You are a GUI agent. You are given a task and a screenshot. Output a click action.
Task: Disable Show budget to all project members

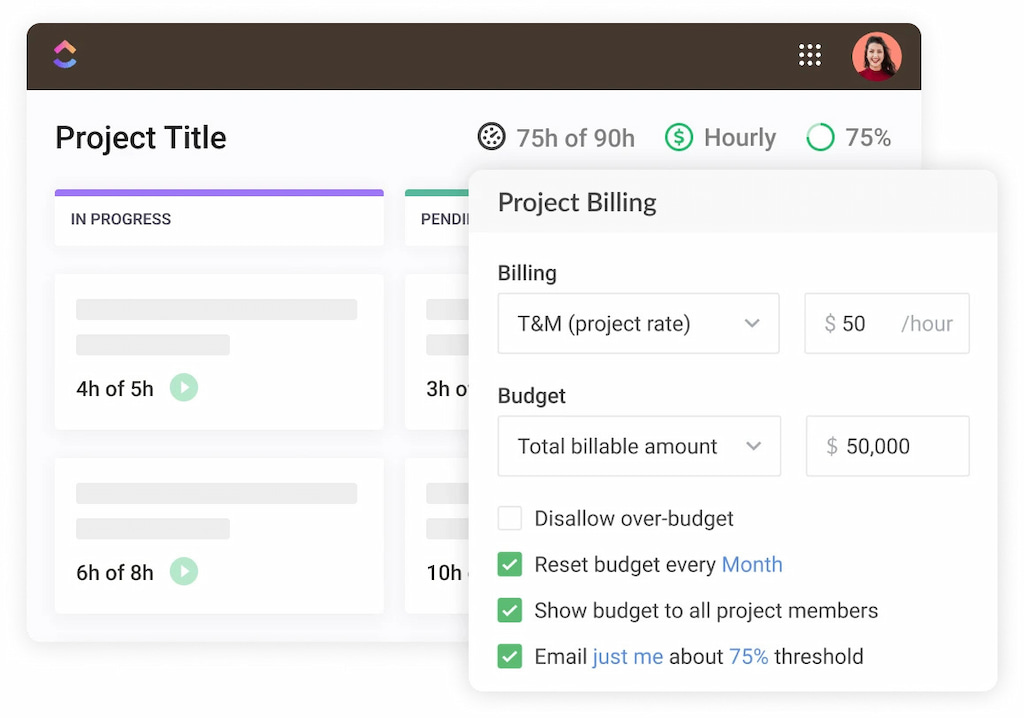(510, 610)
